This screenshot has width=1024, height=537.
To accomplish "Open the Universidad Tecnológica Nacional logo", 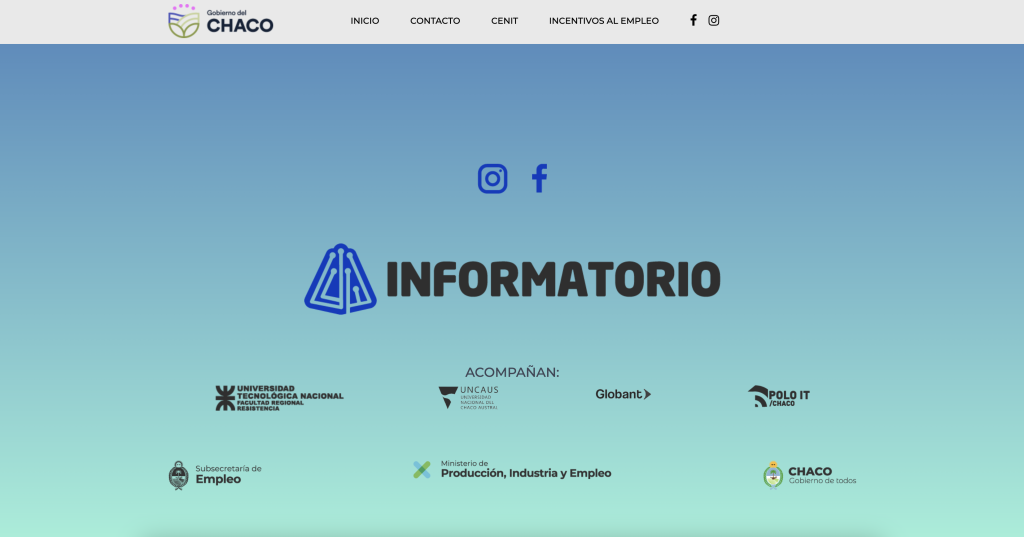I will [x=279, y=397].
